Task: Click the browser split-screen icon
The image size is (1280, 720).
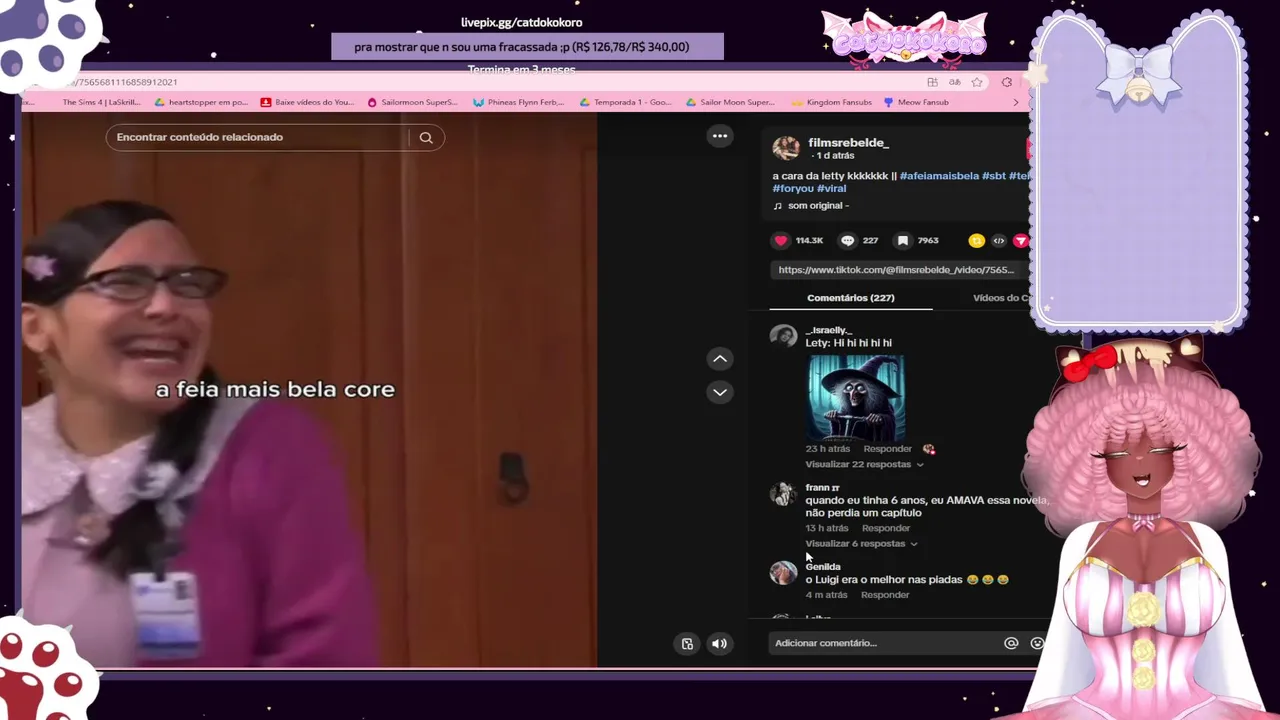Action: 932,82
